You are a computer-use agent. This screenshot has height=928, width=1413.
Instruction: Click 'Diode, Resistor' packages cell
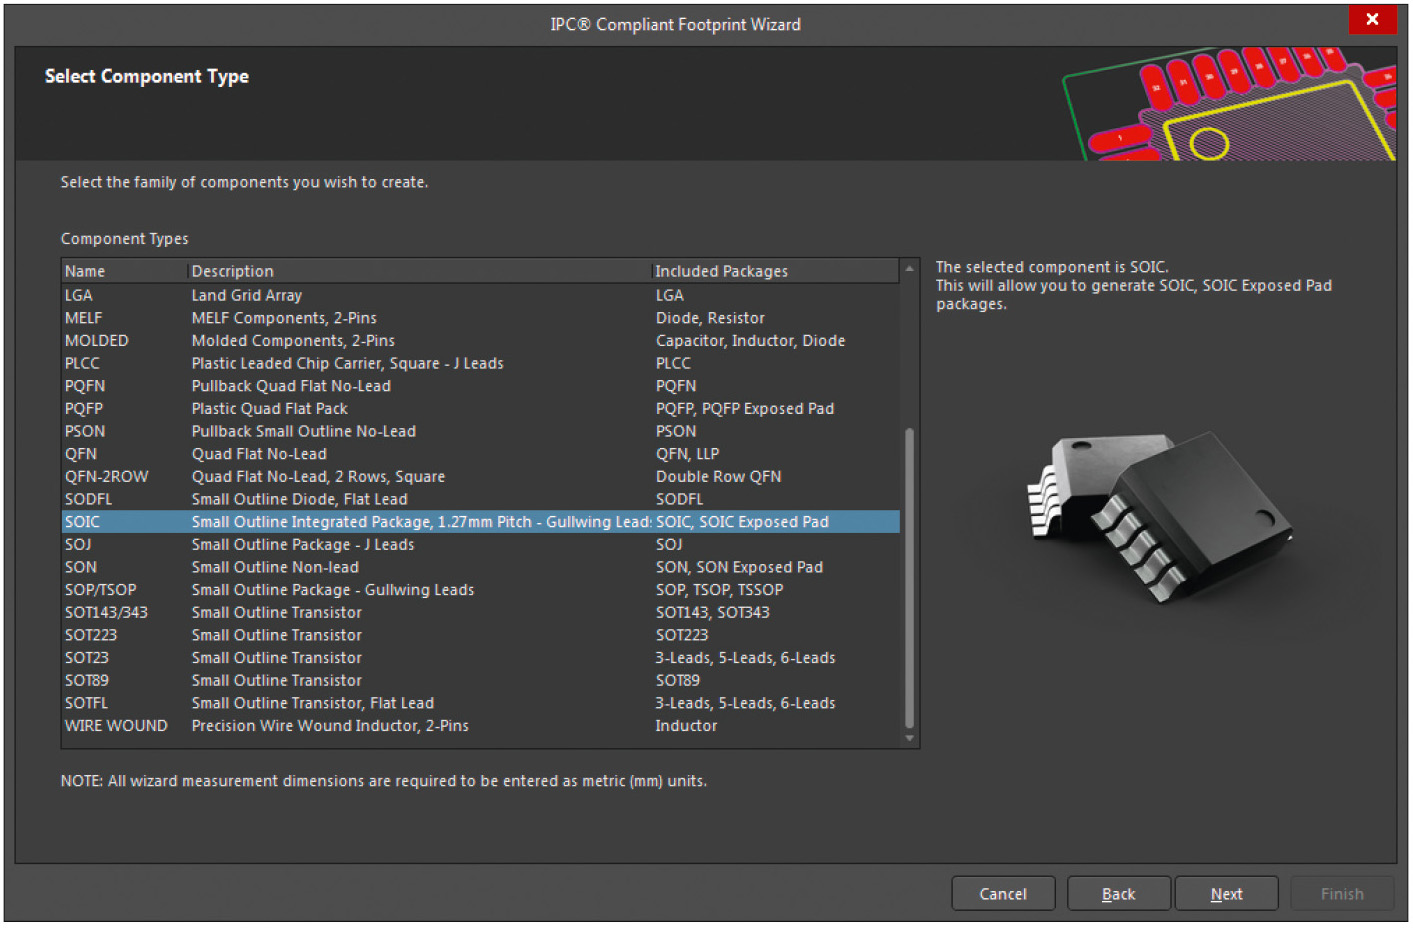tap(710, 318)
